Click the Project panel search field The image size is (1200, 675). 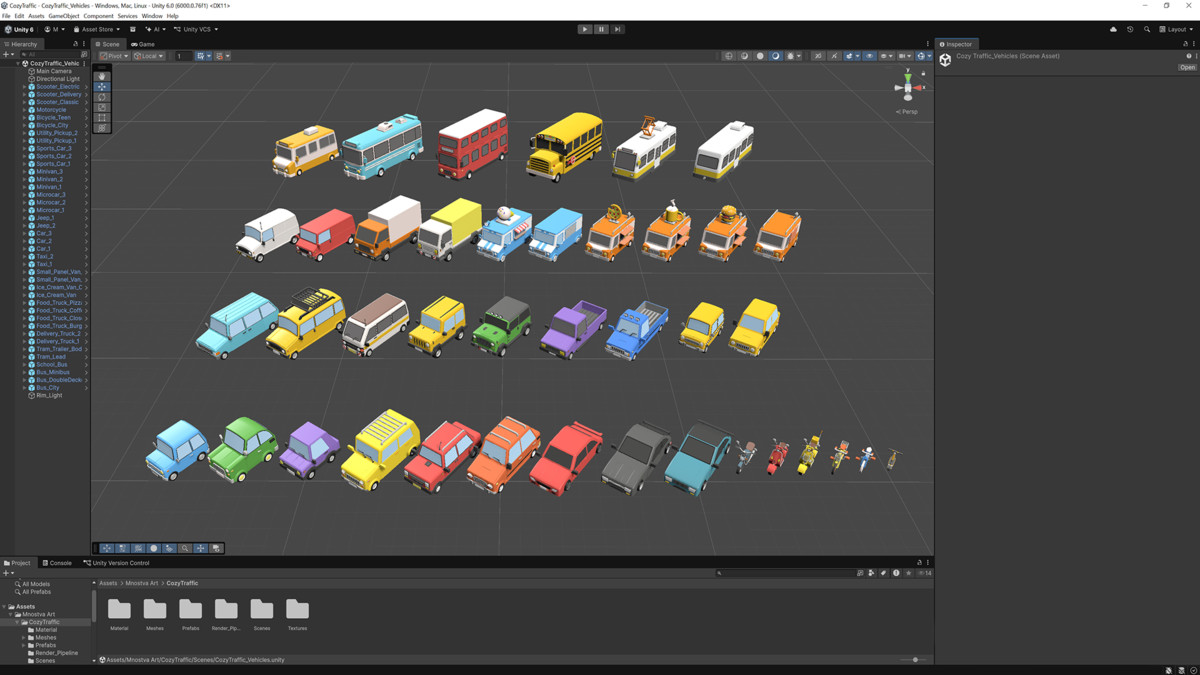(785, 573)
